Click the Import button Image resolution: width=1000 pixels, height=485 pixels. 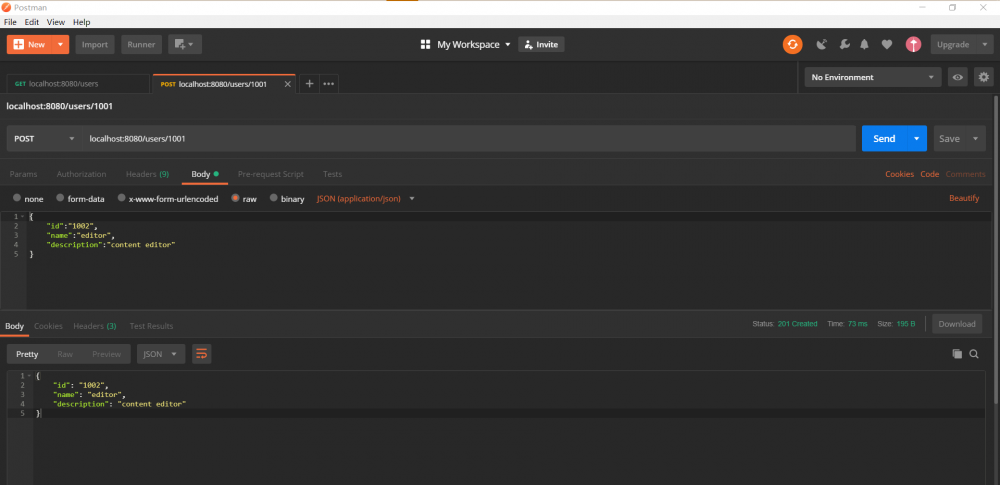(x=95, y=45)
